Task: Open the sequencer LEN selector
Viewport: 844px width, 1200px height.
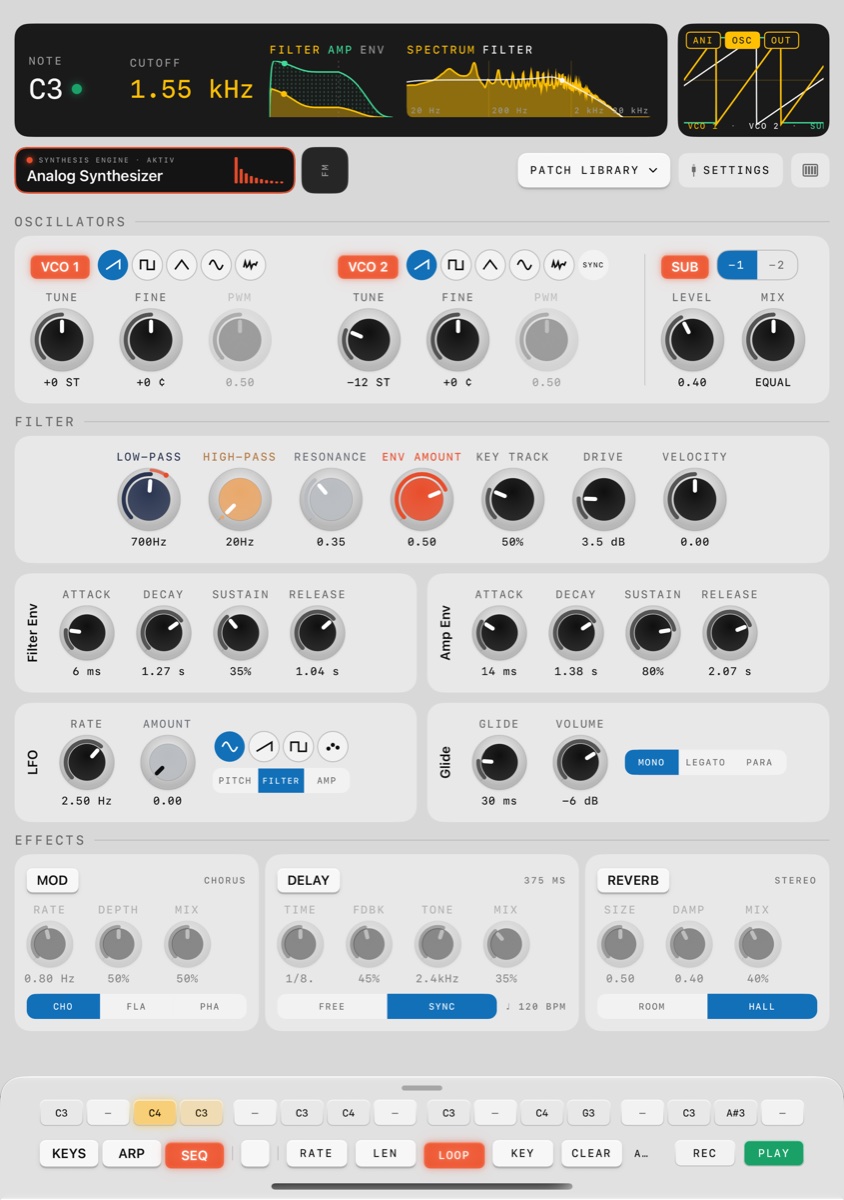Action: click(385, 1153)
